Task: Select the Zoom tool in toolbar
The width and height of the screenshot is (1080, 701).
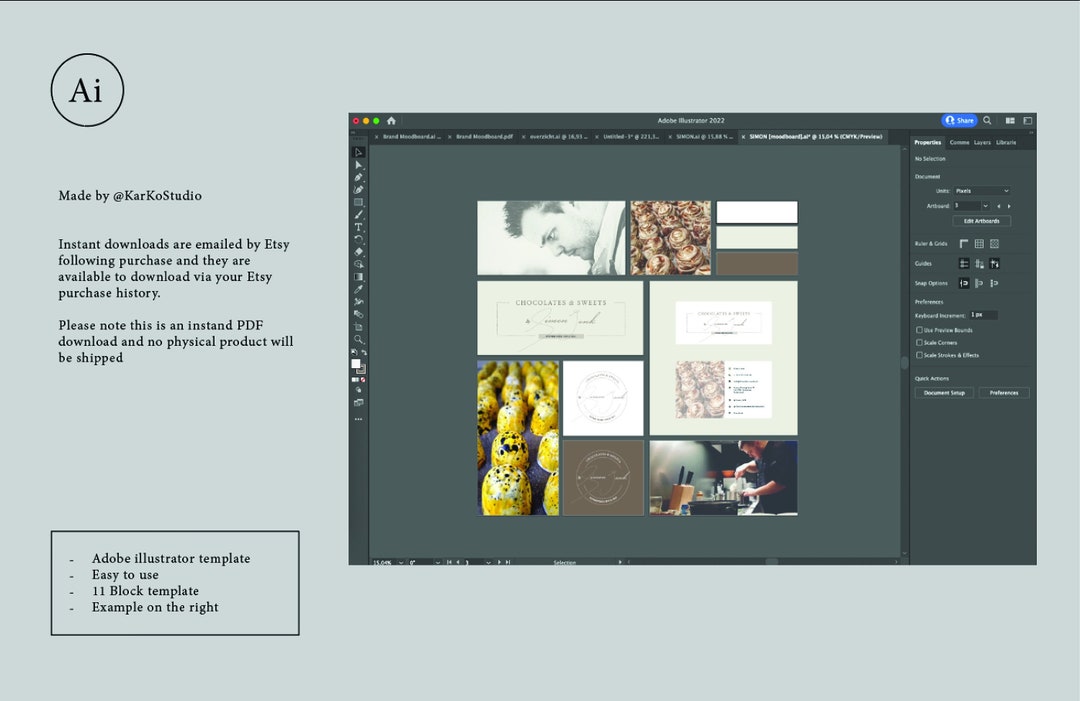Action: [358, 339]
